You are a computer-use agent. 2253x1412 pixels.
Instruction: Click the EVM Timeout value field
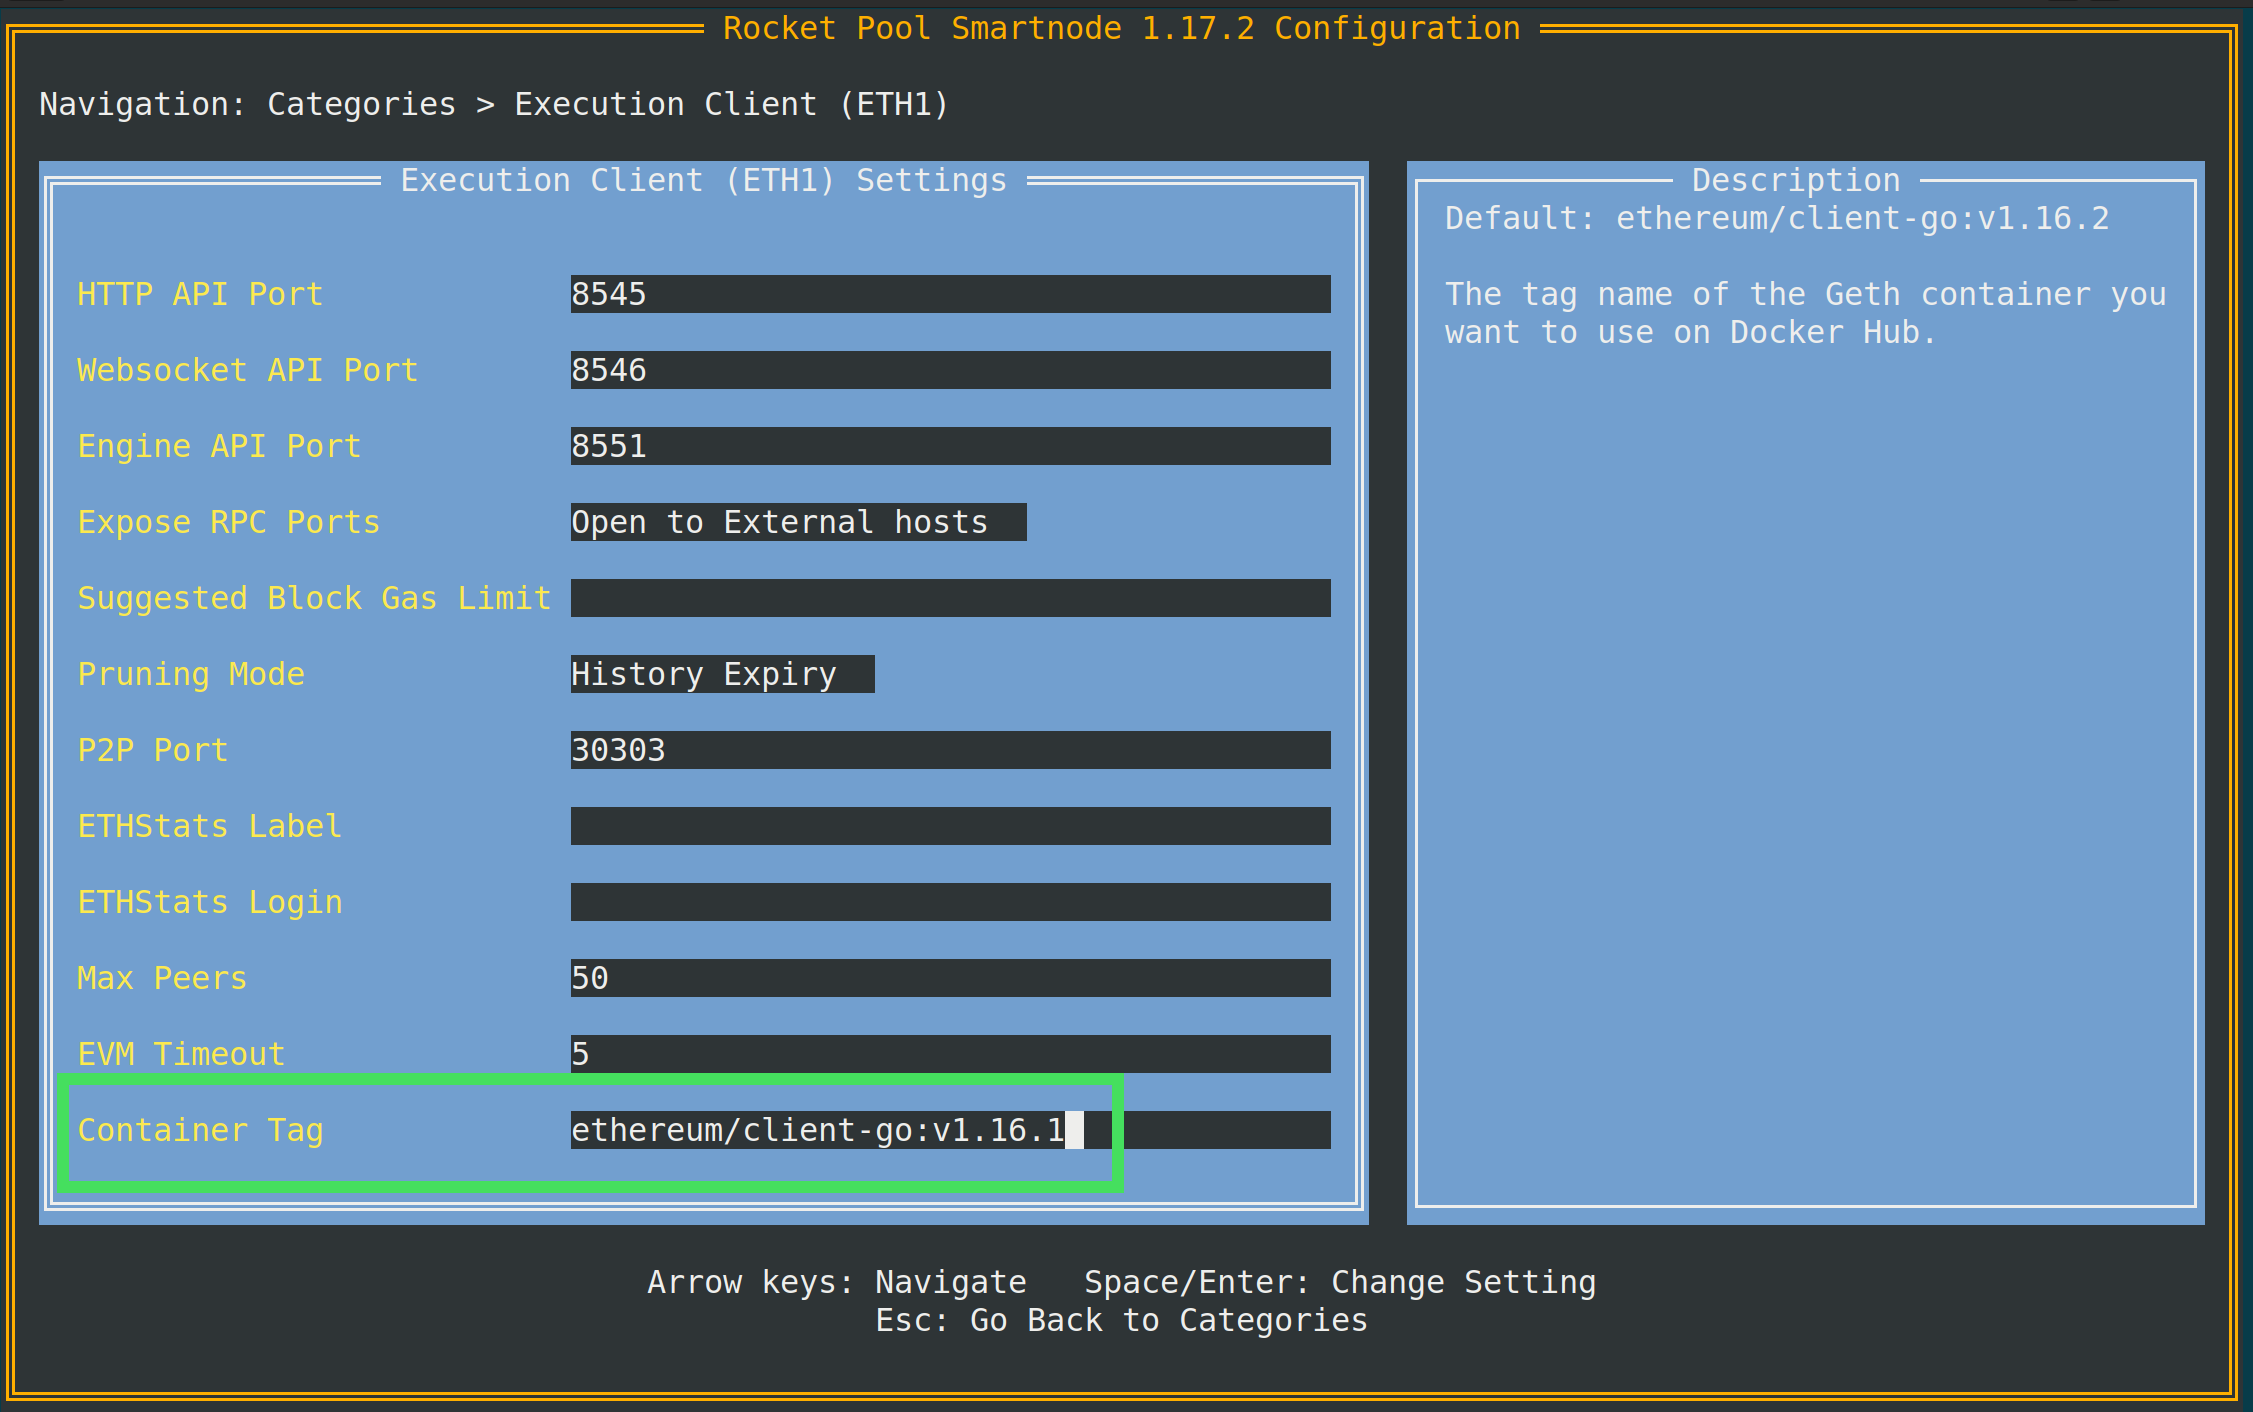tap(950, 1054)
